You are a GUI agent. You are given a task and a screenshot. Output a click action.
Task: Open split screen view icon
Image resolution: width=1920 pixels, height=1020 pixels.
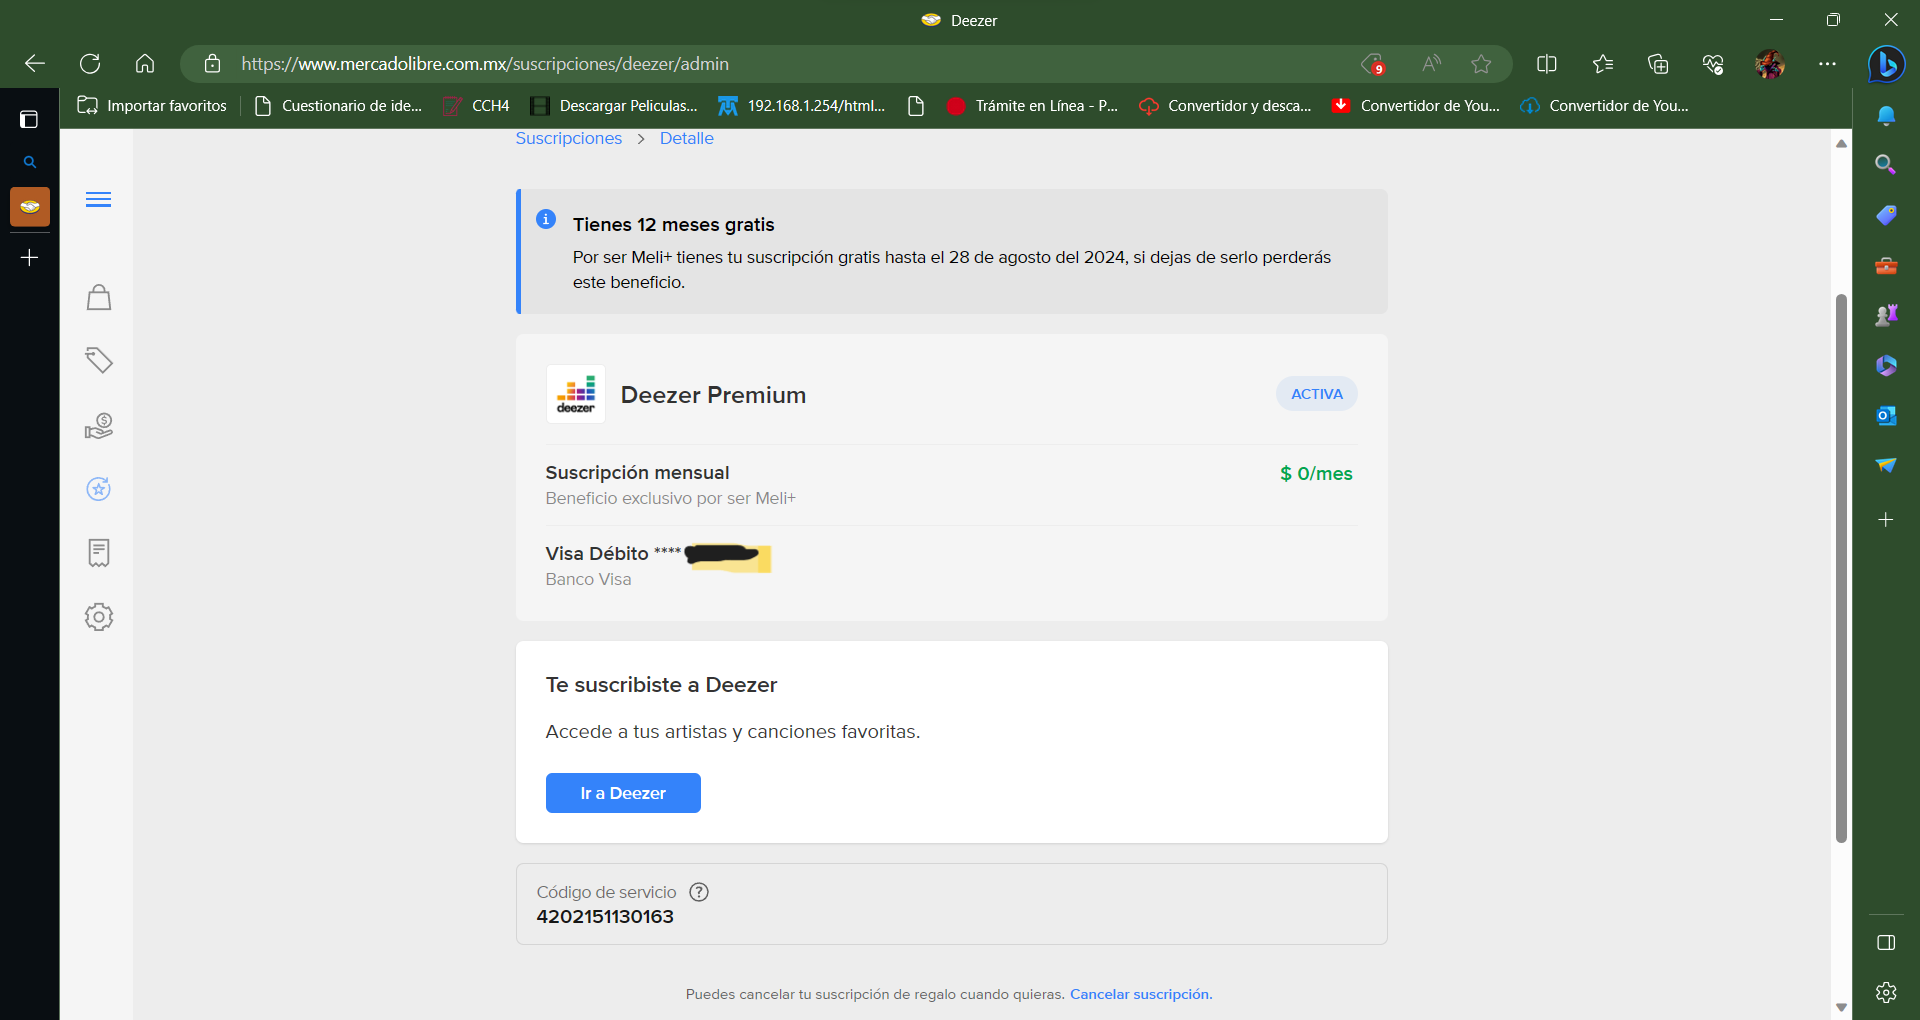(1547, 64)
